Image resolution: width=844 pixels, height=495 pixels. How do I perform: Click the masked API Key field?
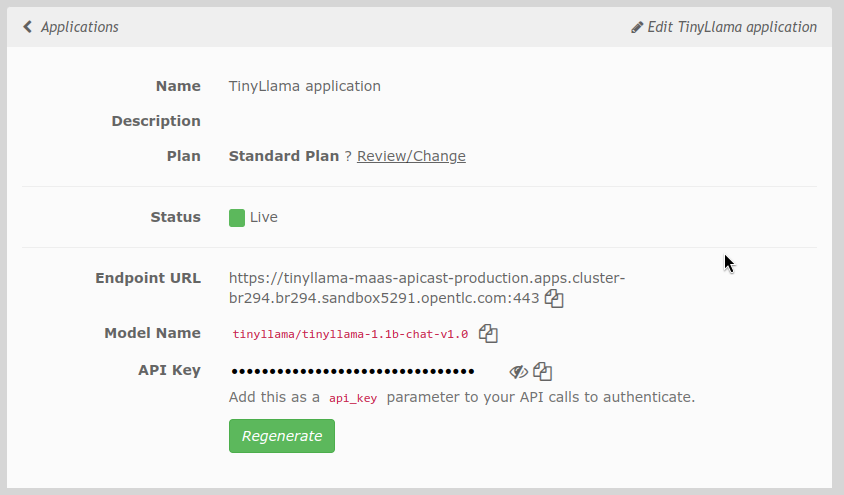pos(353,371)
